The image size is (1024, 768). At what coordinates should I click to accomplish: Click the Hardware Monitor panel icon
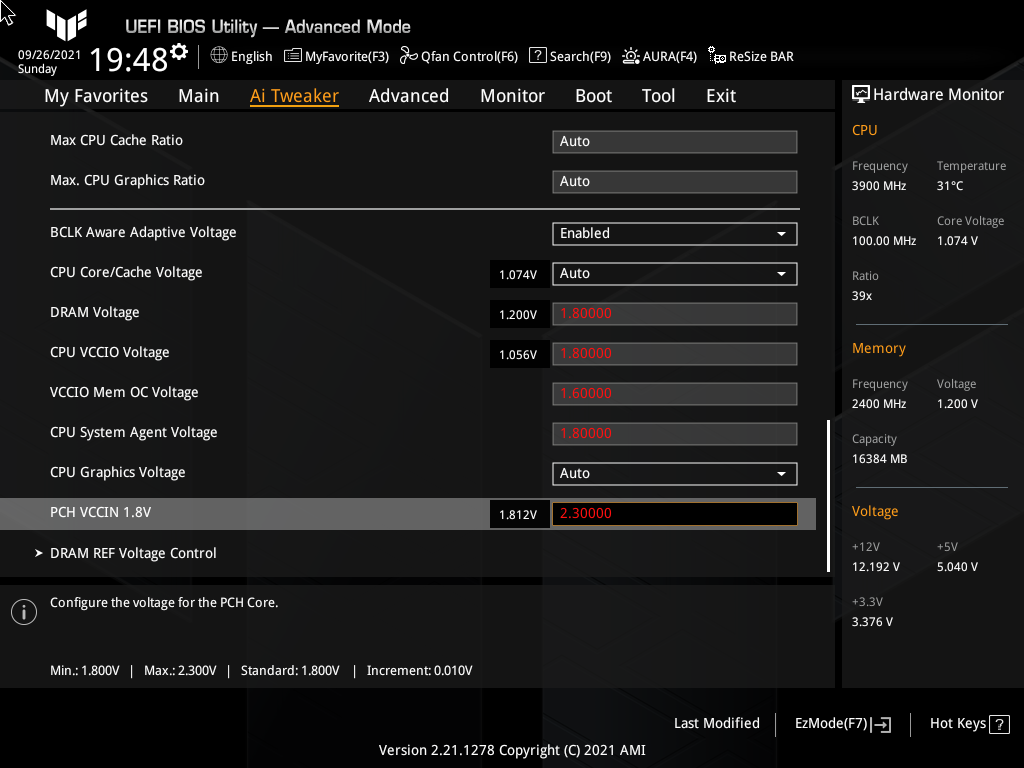pyautogui.click(x=861, y=93)
